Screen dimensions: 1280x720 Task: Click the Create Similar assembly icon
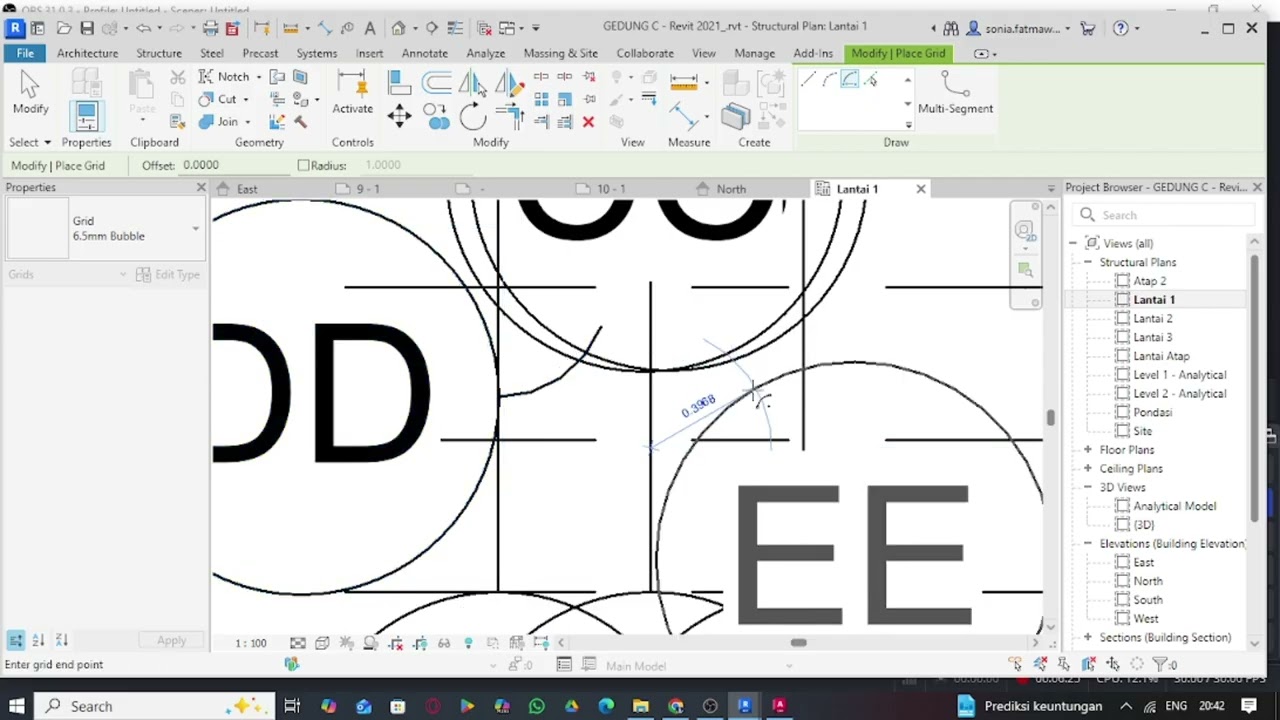[735, 117]
